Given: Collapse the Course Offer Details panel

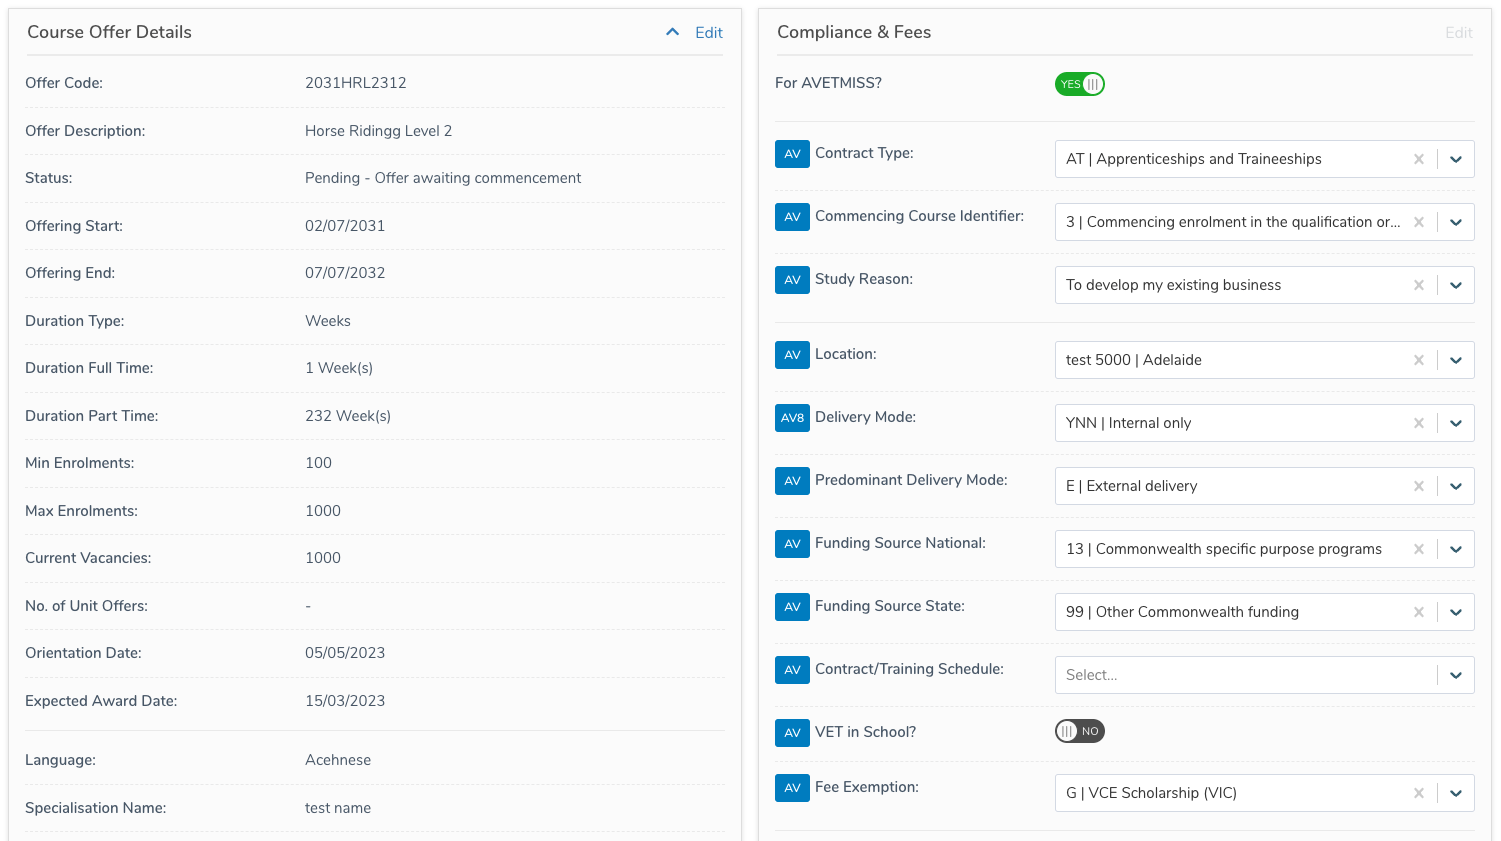Looking at the screenshot, I should (673, 32).
